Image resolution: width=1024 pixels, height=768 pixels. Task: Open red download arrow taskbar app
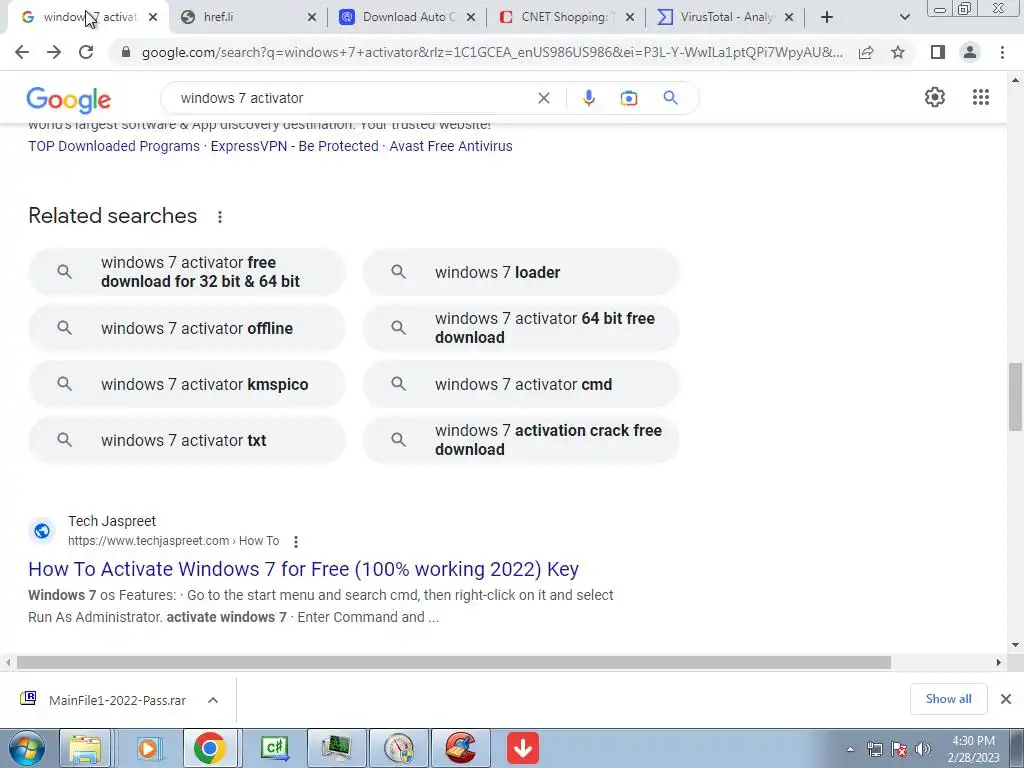[x=522, y=748]
